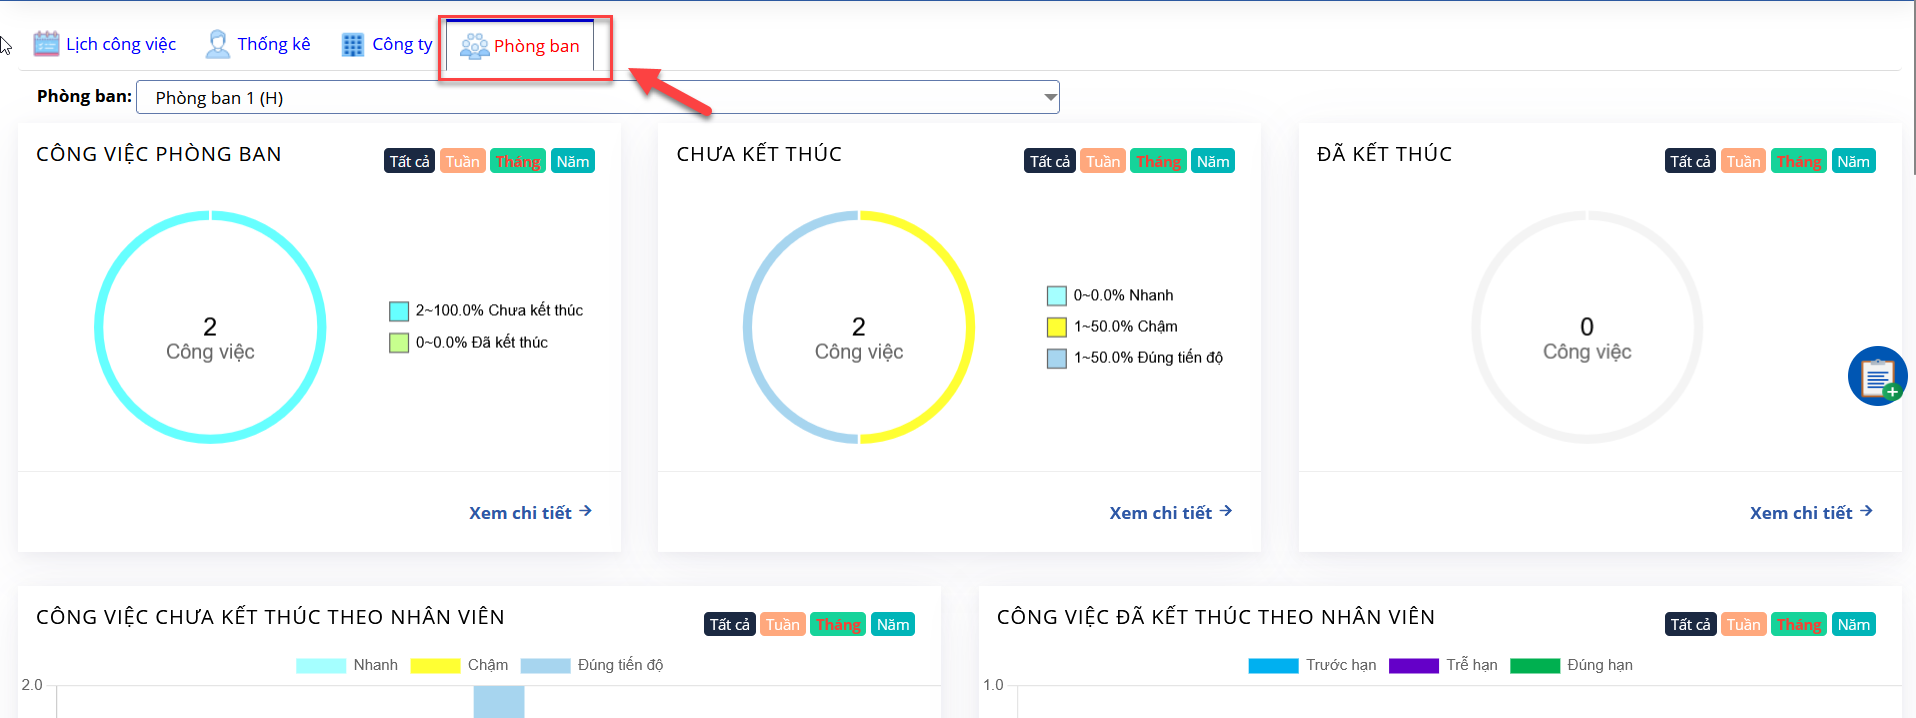The width and height of the screenshot is (1916, 718).
Task: Open Xem chi tiết for Đã kết thúc
Action: (1811, 512)
